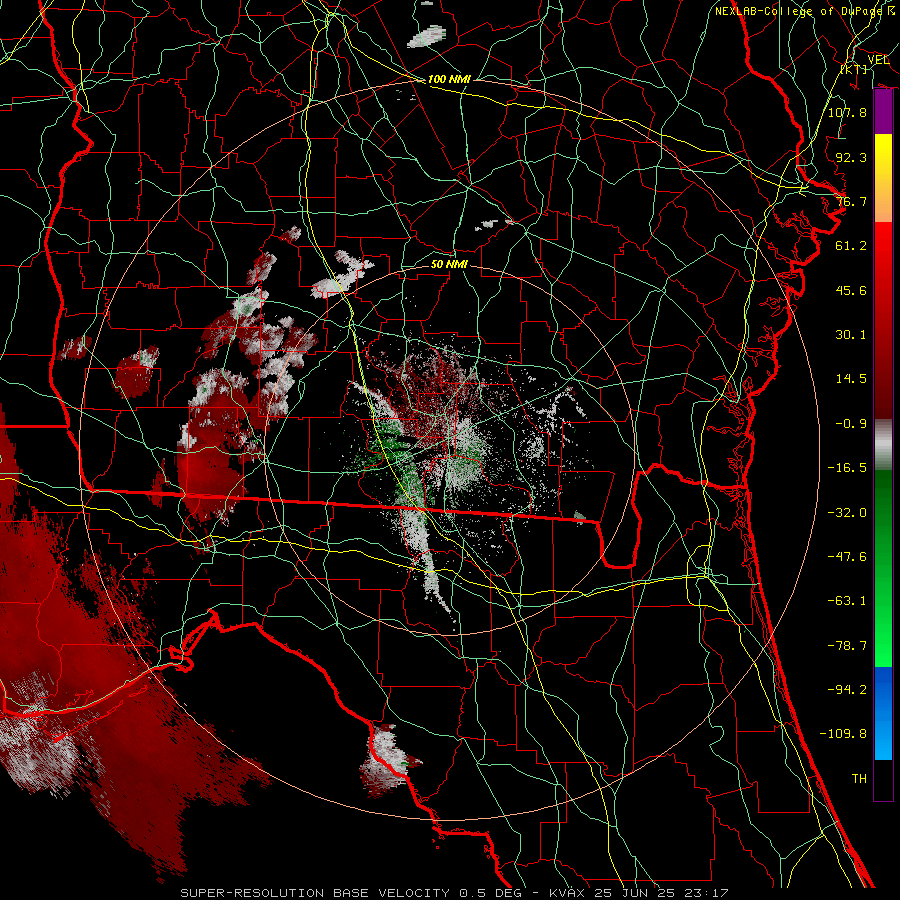Click the -16.5 value on velocity scale
The image size is (900, 900).
[847, 468]
